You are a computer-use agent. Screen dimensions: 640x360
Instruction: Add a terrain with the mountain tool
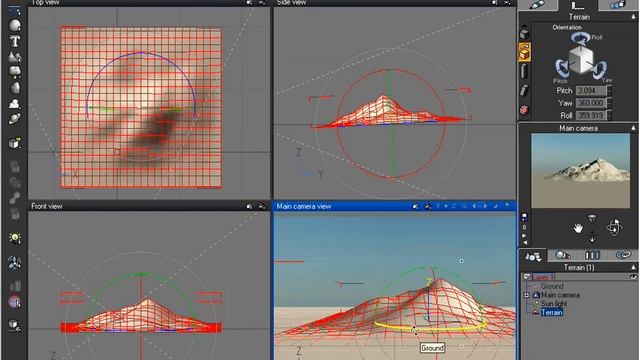tap(15, 56)
